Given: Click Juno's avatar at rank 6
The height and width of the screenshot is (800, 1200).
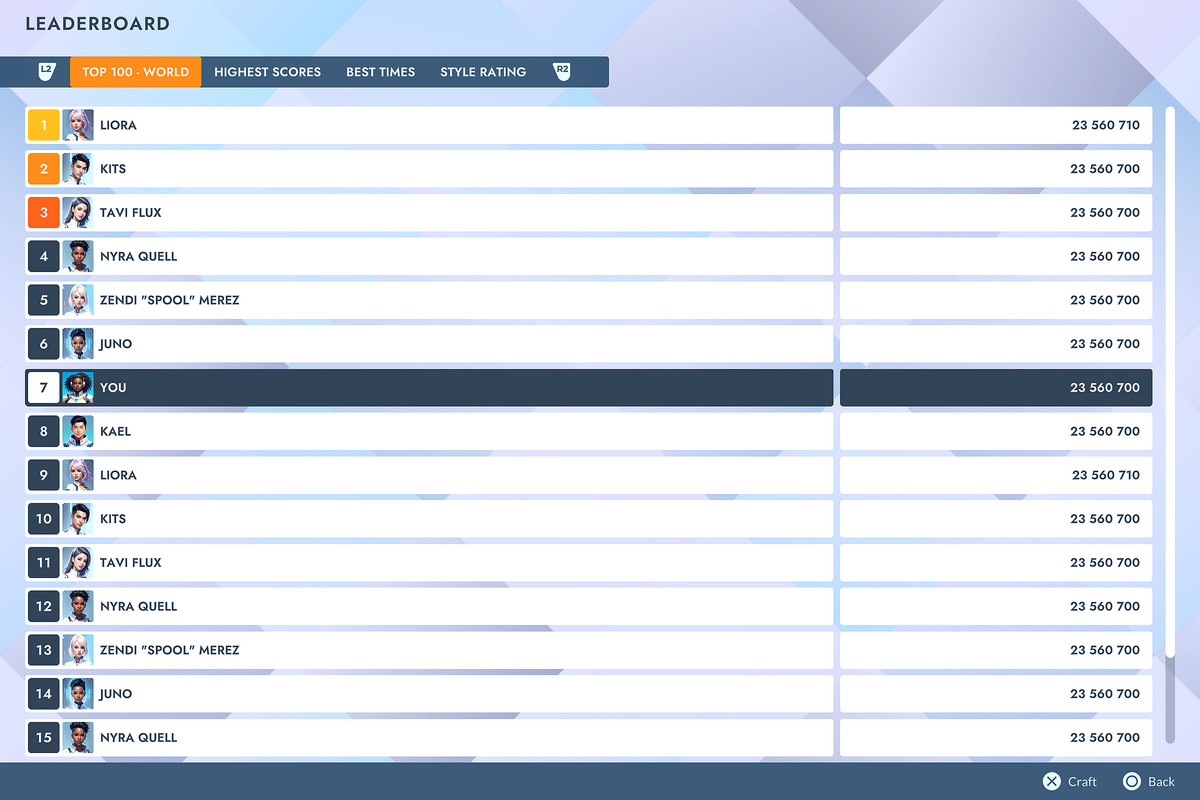Looking at the screenshot, I should tap(78, 343).
